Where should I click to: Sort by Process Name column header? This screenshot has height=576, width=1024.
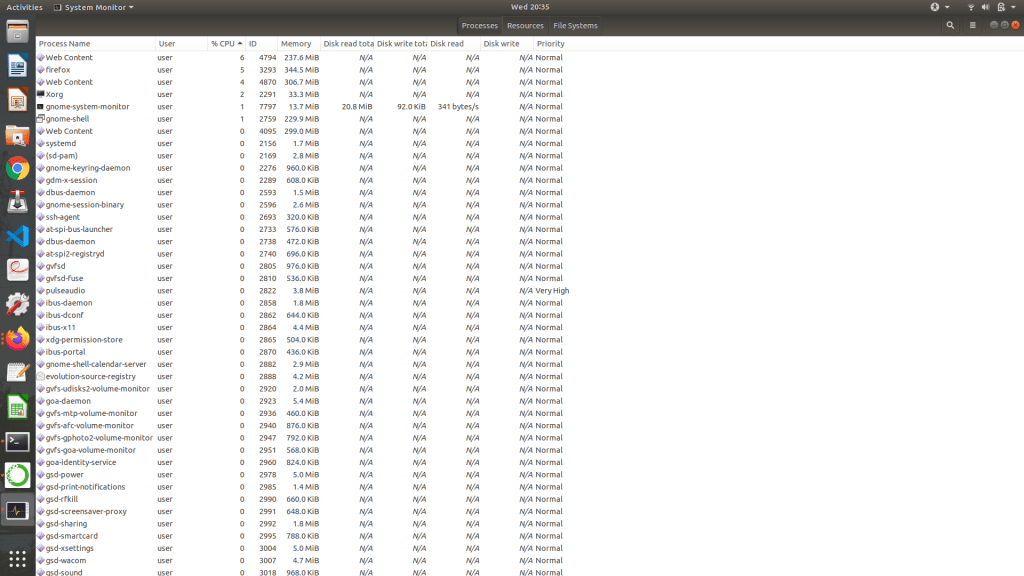tap(64, 44)
